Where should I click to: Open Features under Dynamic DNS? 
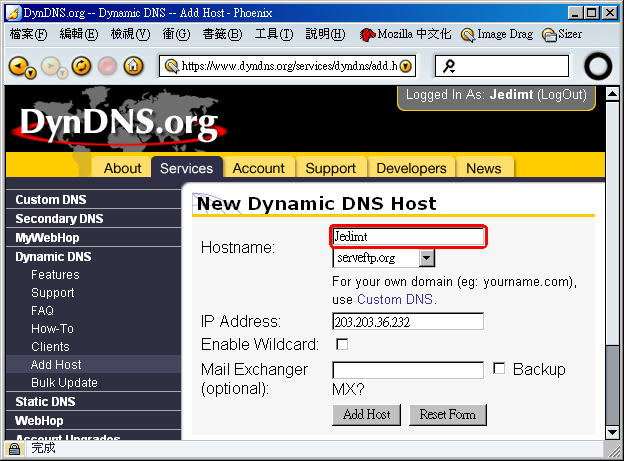click(x=55, y=275)
